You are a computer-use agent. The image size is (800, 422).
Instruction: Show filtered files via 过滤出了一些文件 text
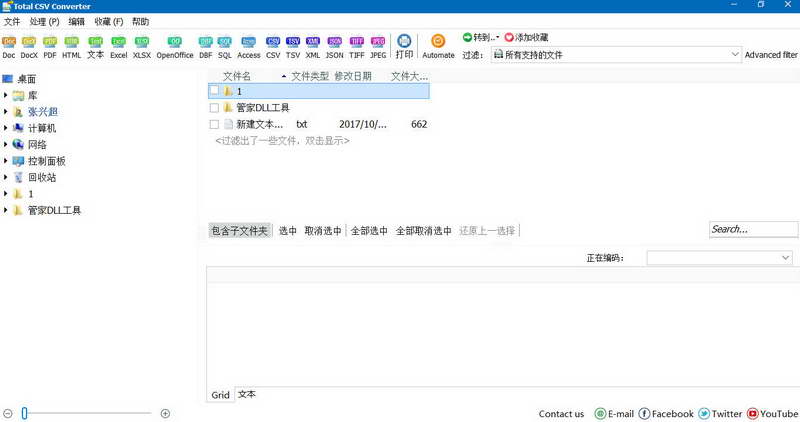tap(282, 141)
